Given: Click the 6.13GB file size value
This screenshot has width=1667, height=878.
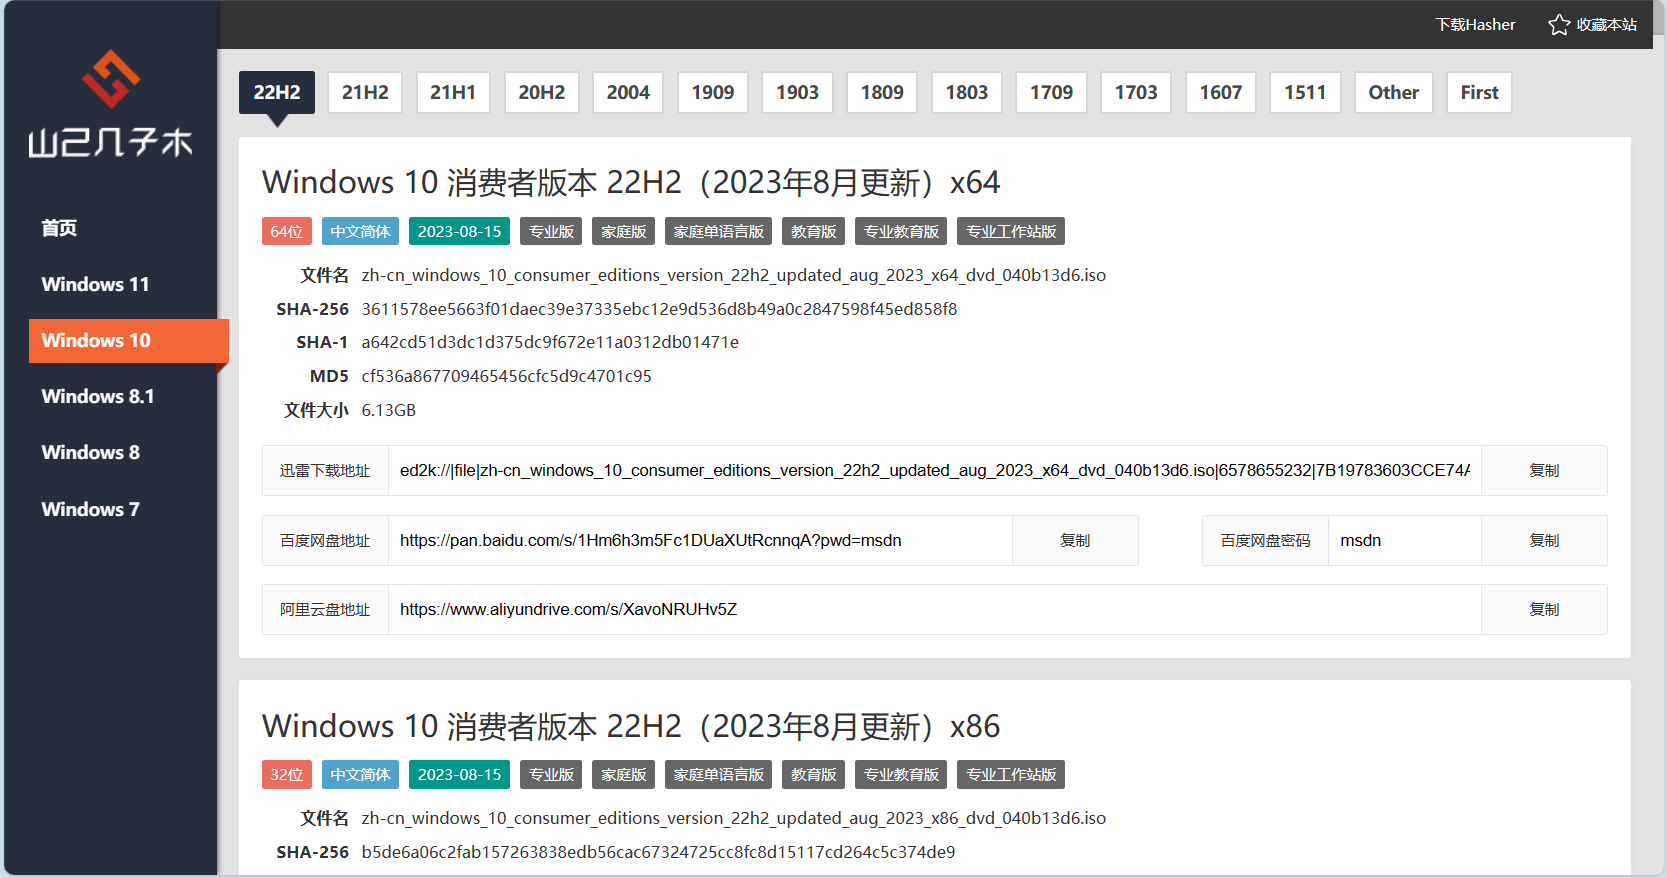Looking at the screenshot, I should (x=388, y=410).
